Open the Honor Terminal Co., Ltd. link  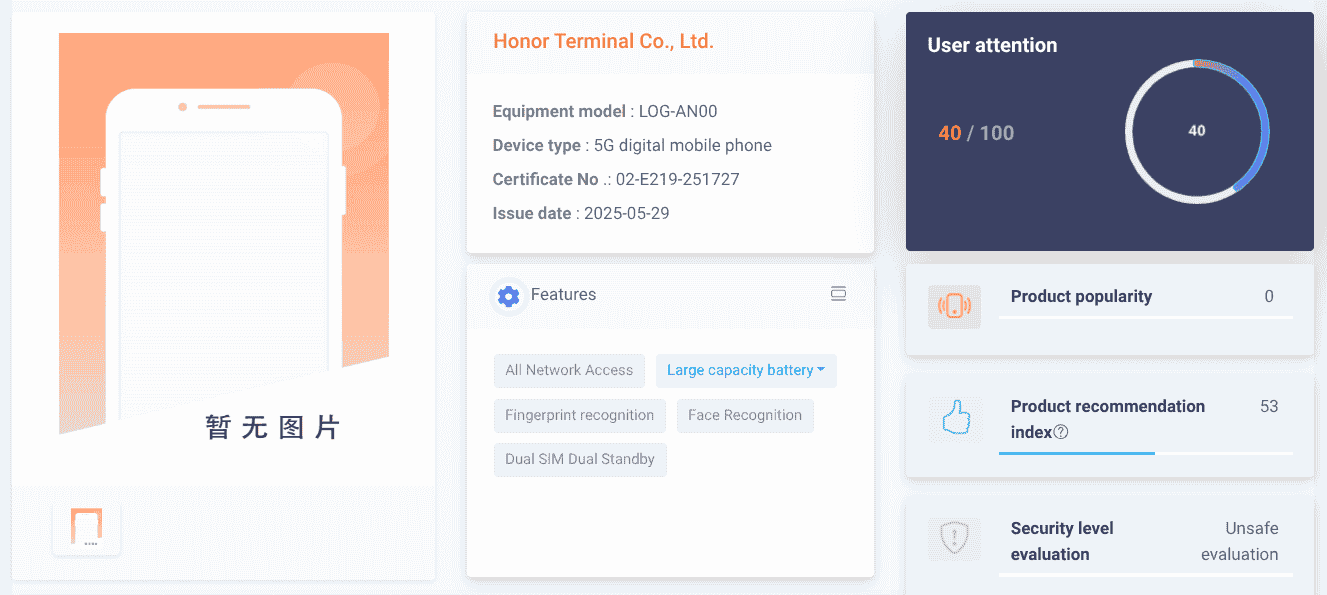(x=603, y=42)
